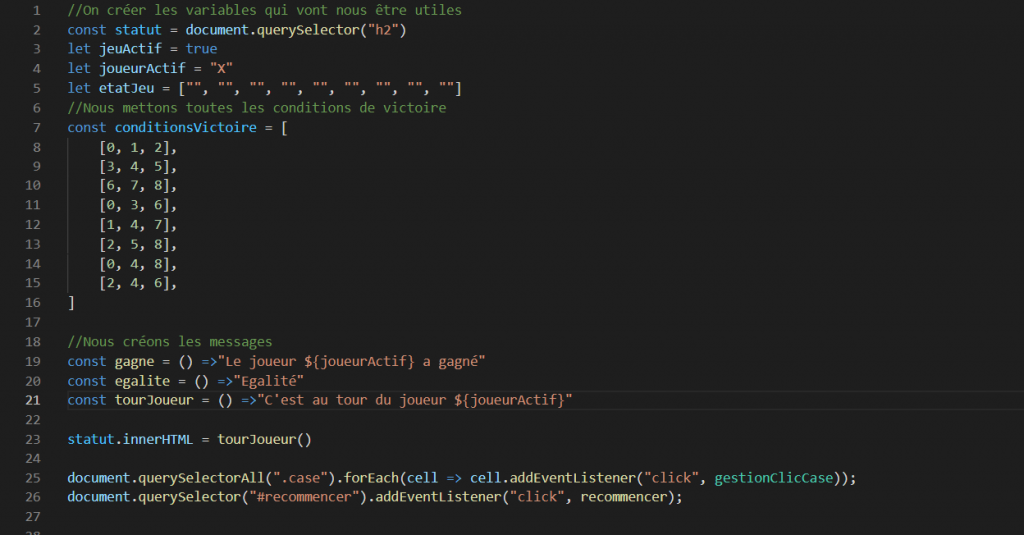Click line number 25 in the gutter

pyautogui.click(x=33, y=478)
